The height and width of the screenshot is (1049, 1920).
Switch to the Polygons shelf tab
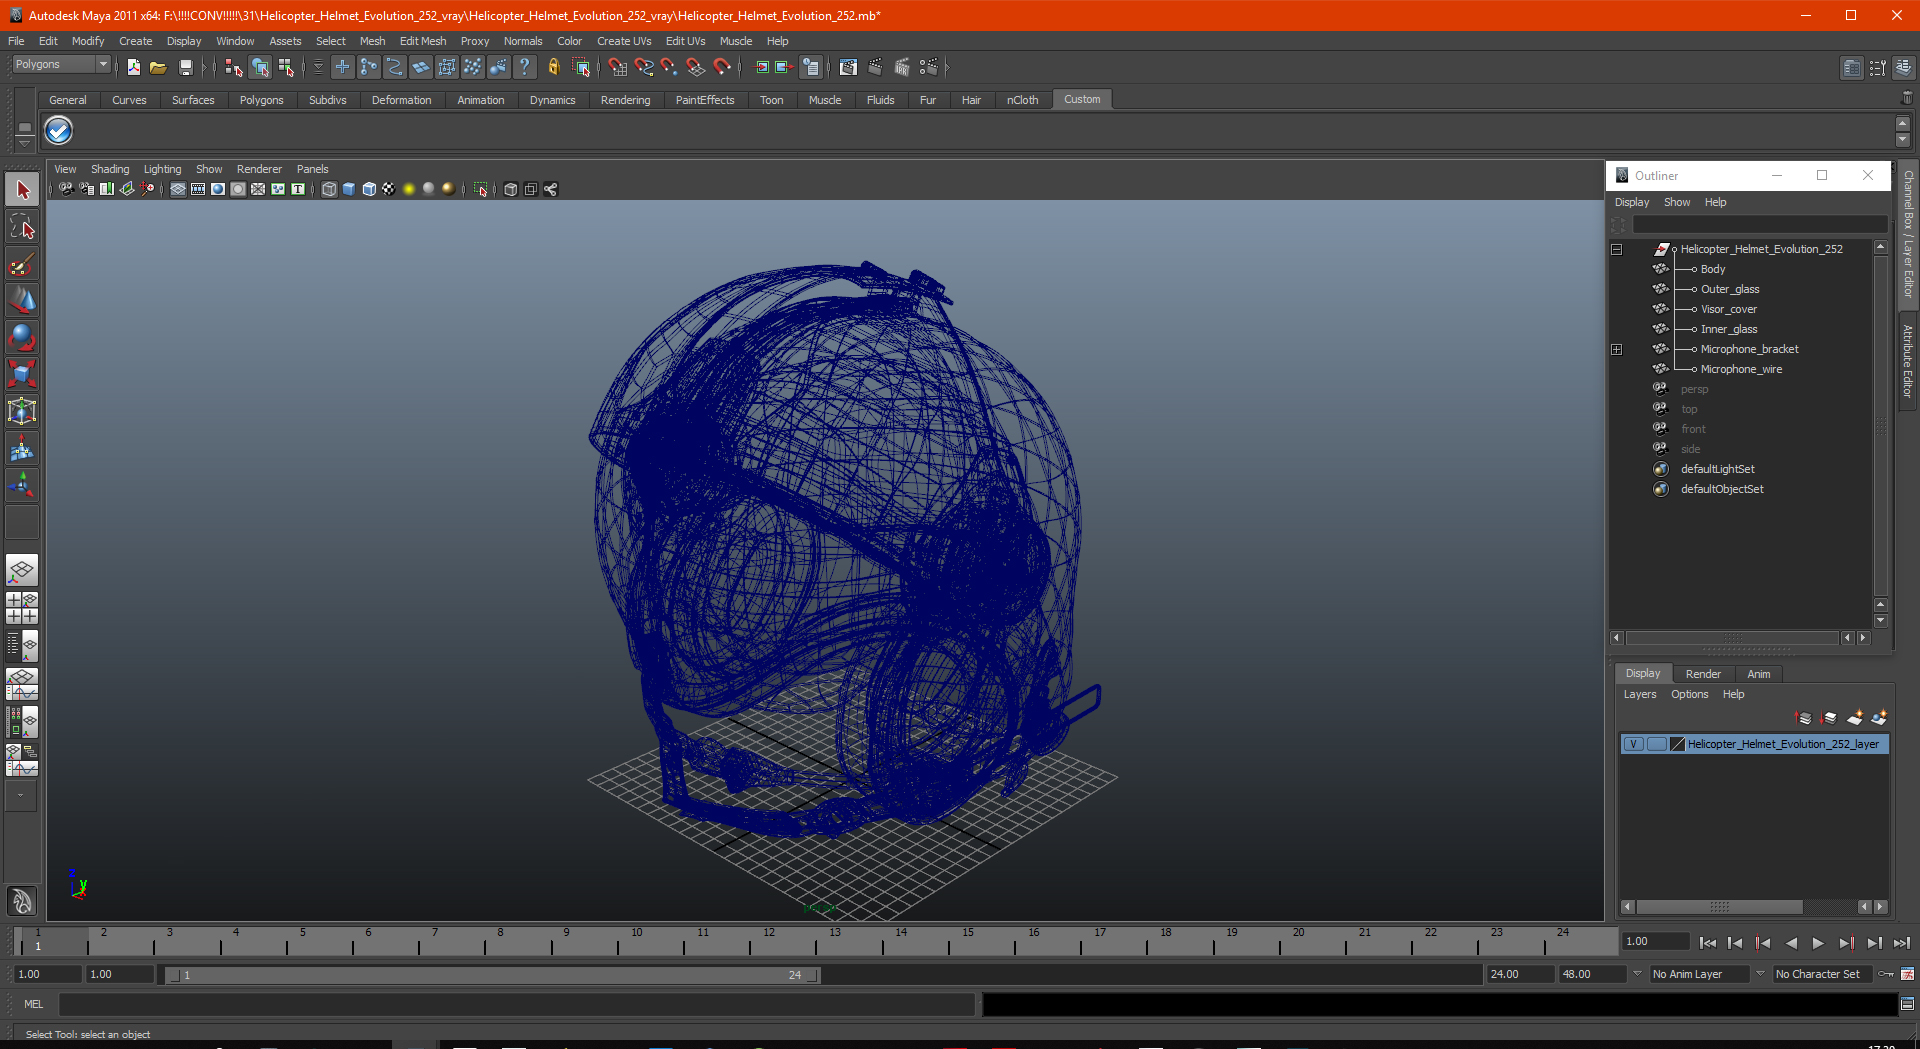pos(261,100)
